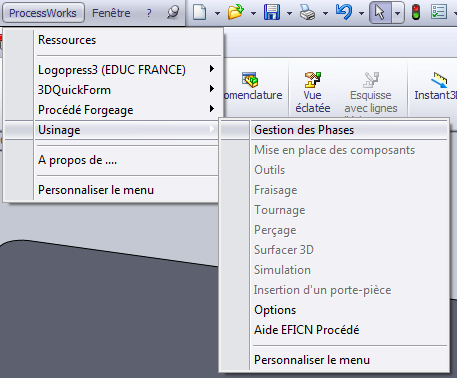Choose Options in the Usinage submenu
The height and width of the screenshot is (378, 457).
tap(275, 310)
